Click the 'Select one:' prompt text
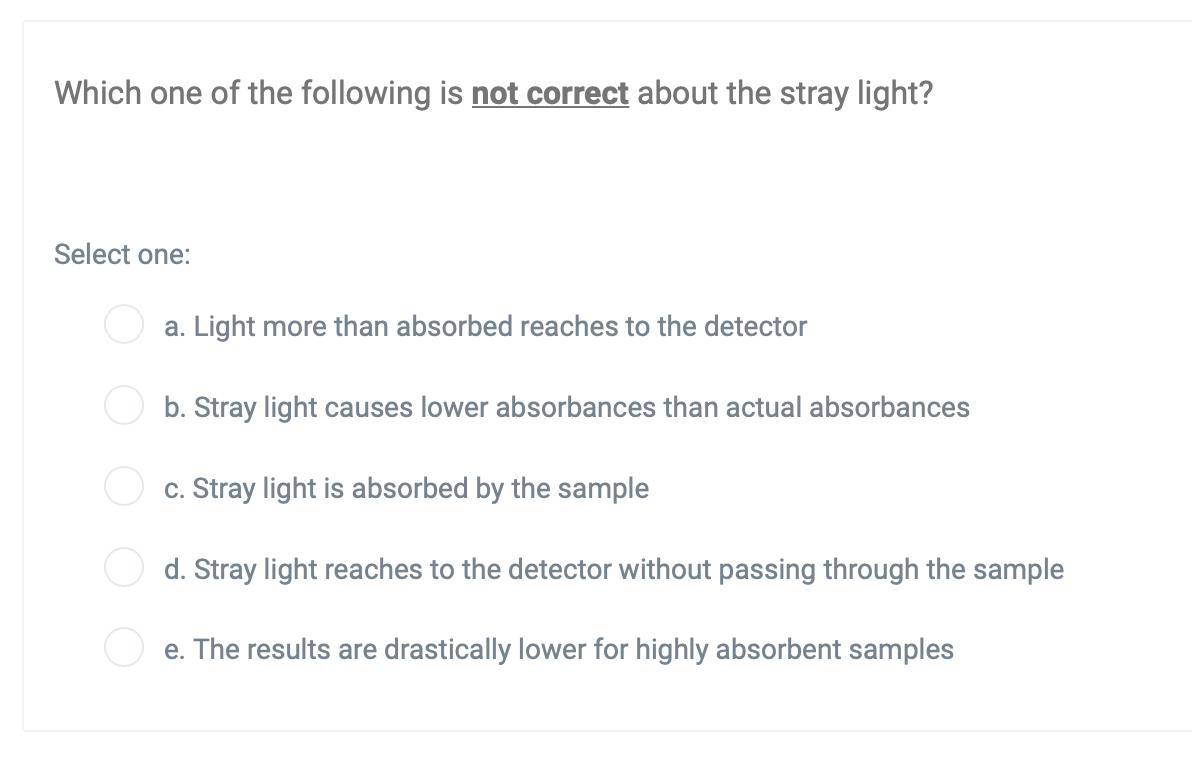This screenshot has width=1192, height=780. (x=122, y=255)
